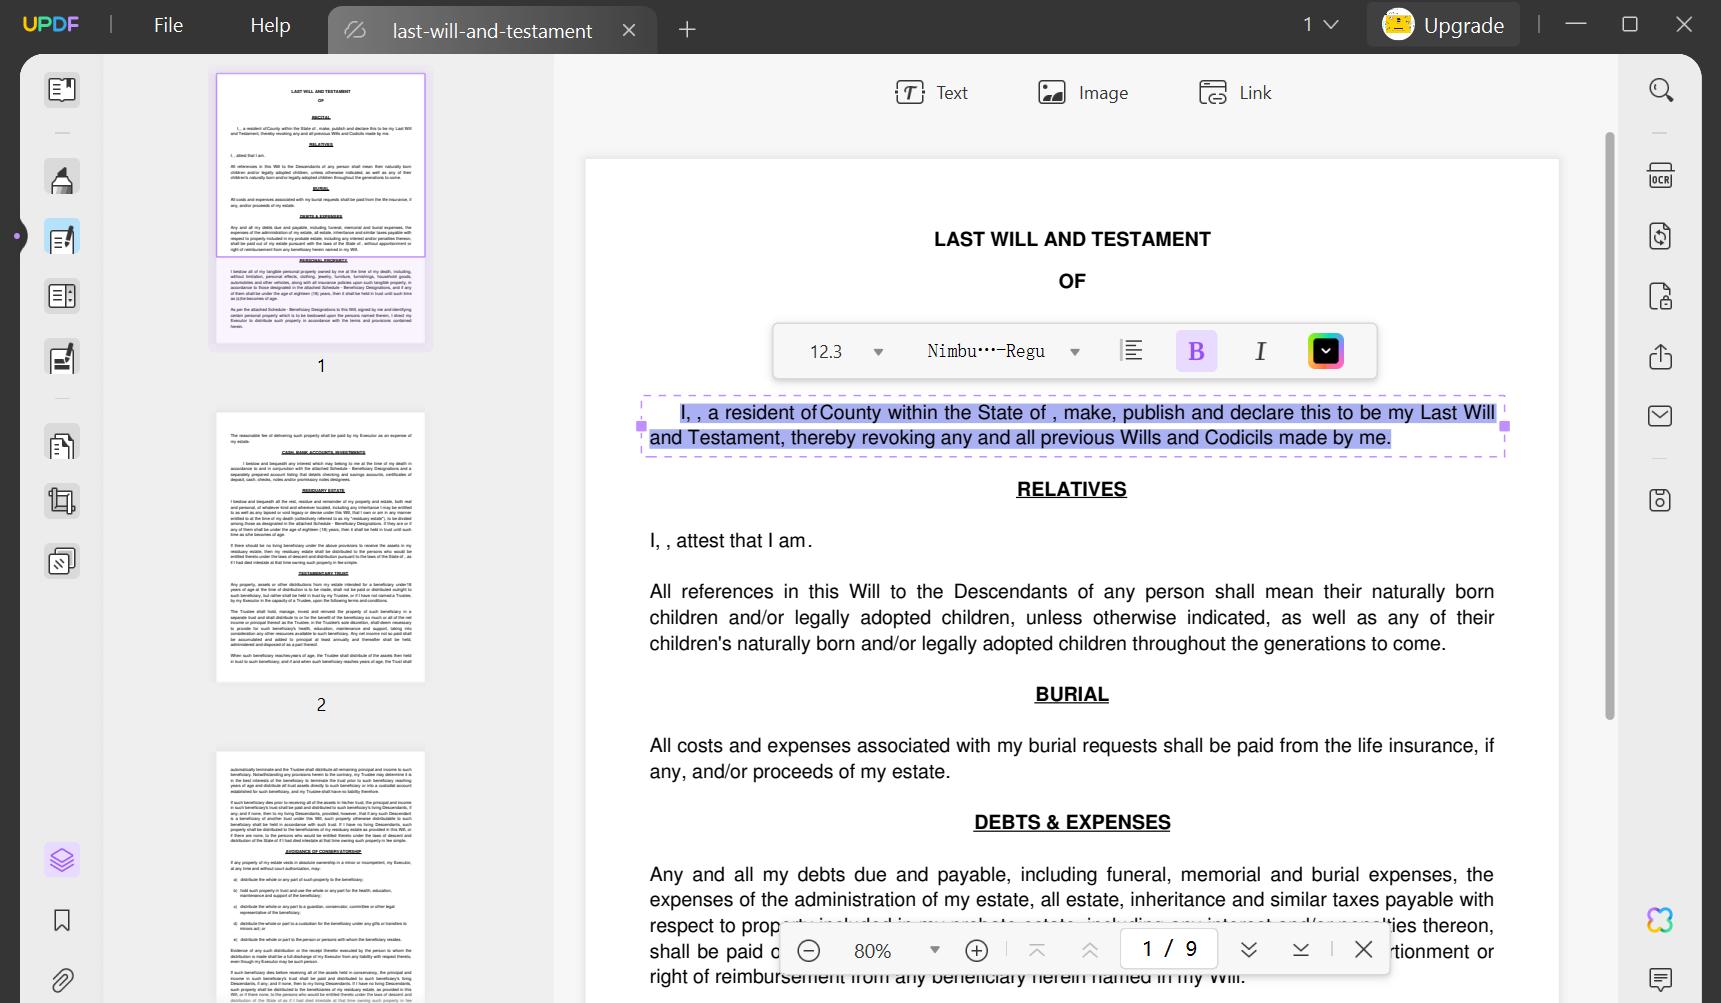Switch to the last-will-and-testament tab
Viewport: 1721px width, 1003px height.
492,31
